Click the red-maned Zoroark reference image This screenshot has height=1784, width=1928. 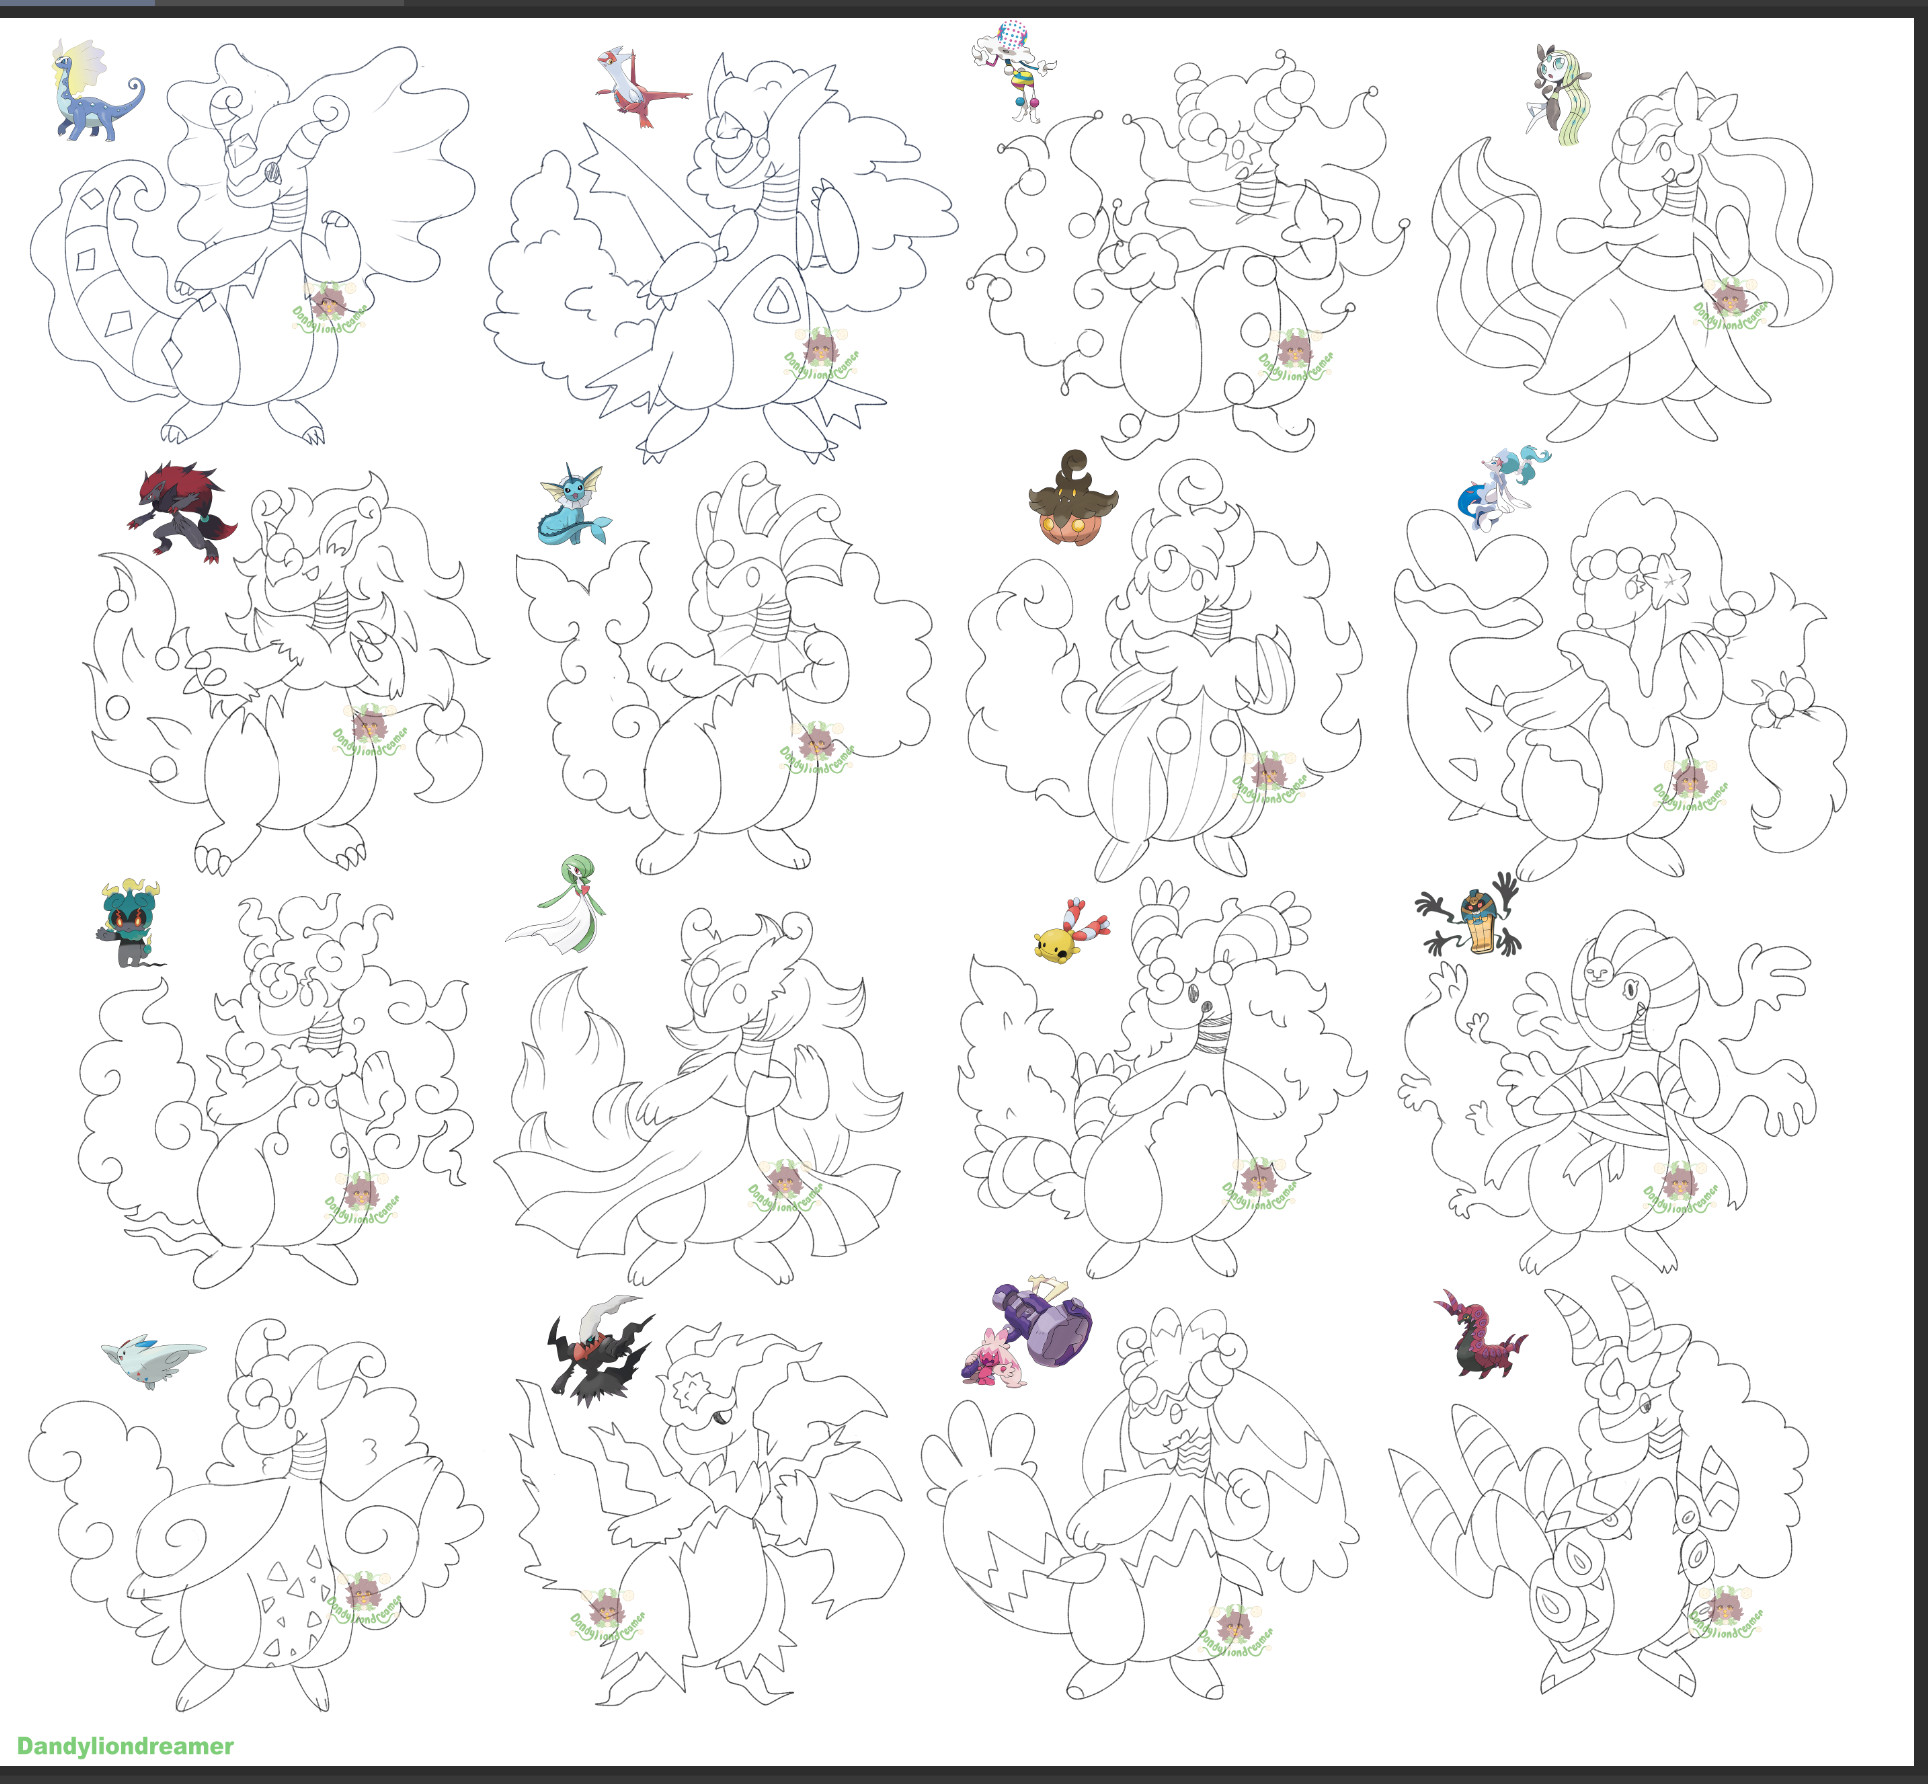click(x=182, y=510)
